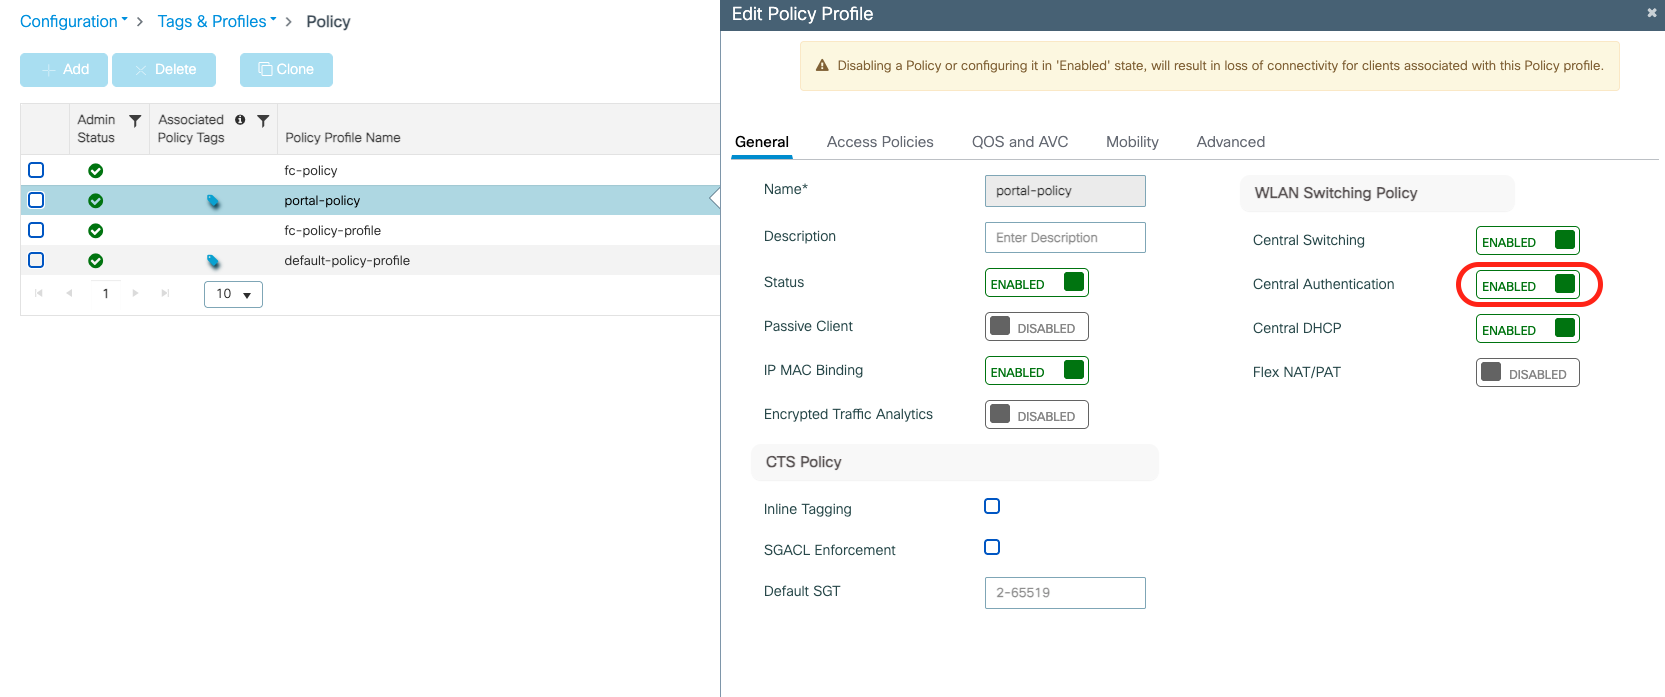Enable the Passive Client toggle

coord(1036,327)
